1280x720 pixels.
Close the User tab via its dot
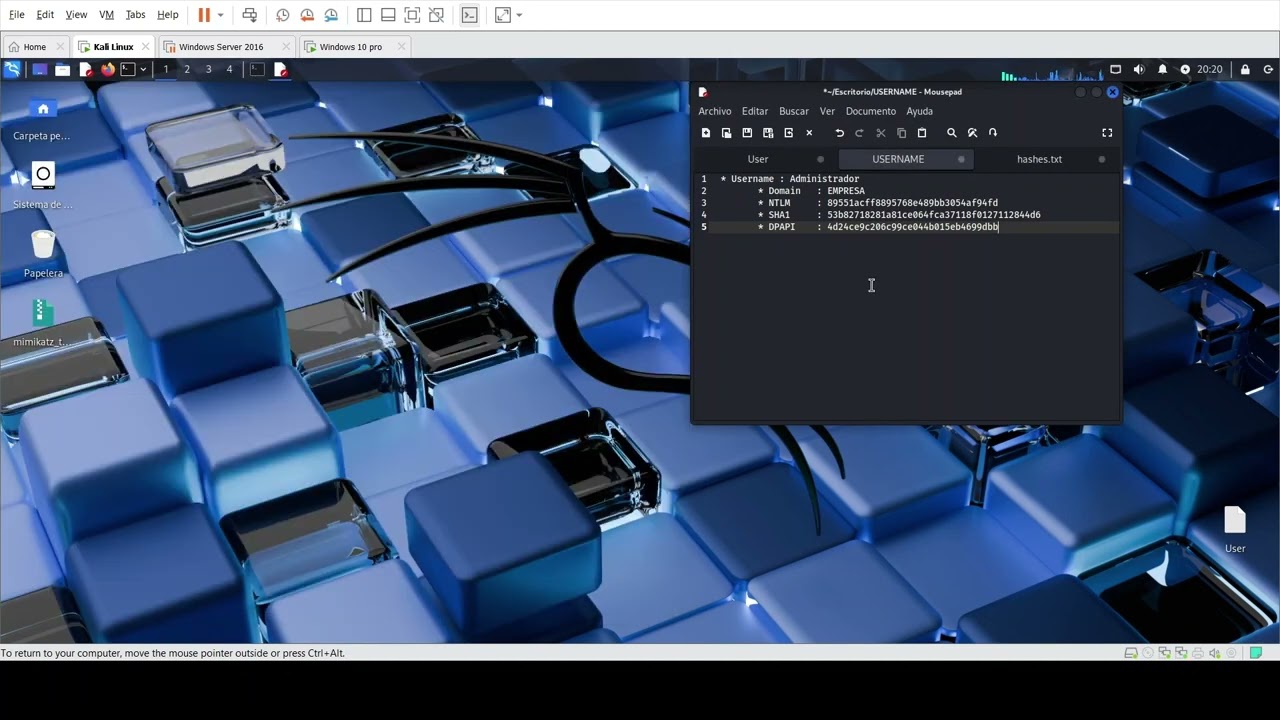pos(821,159)
